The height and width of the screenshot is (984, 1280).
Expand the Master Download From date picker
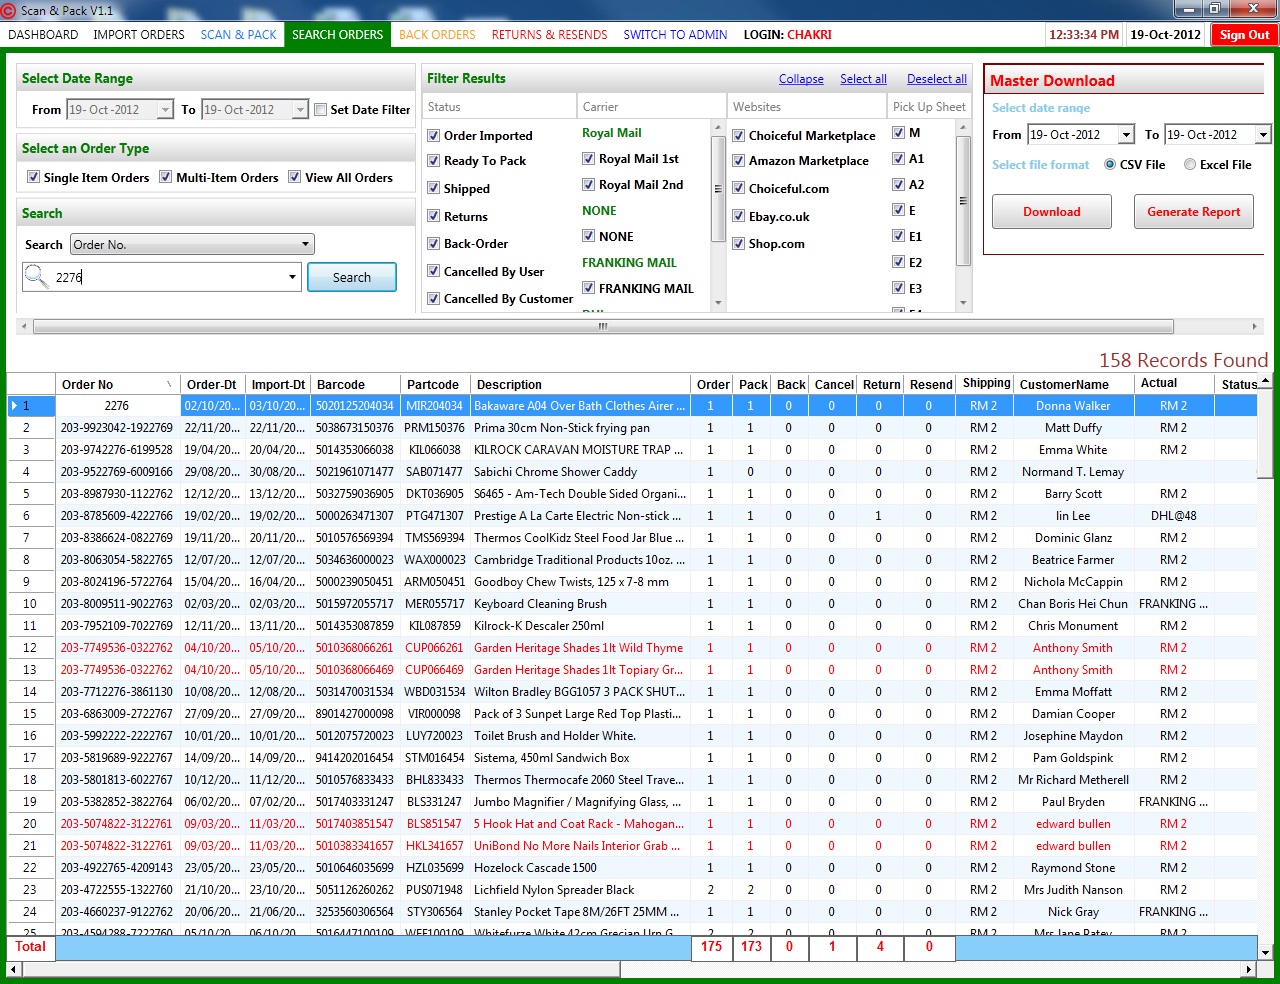(x=1126, y=135)
